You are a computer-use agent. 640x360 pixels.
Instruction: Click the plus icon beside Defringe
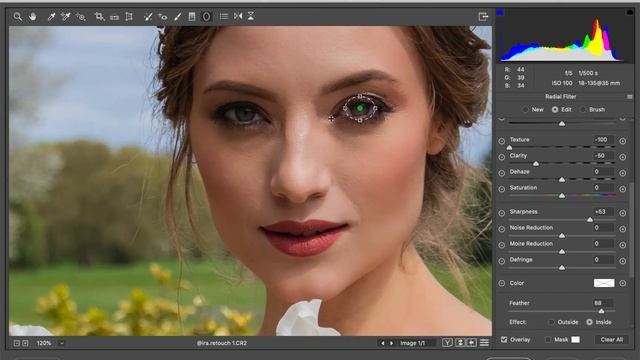click(622, 261)
